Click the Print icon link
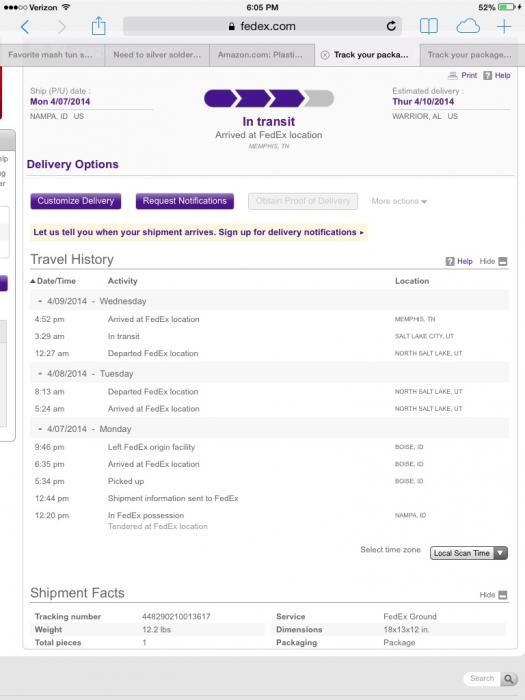 462,75
